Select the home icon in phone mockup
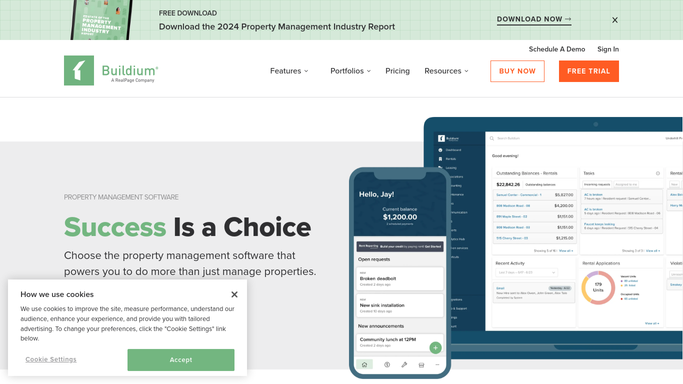683x384 pixels. coord(365,364)
